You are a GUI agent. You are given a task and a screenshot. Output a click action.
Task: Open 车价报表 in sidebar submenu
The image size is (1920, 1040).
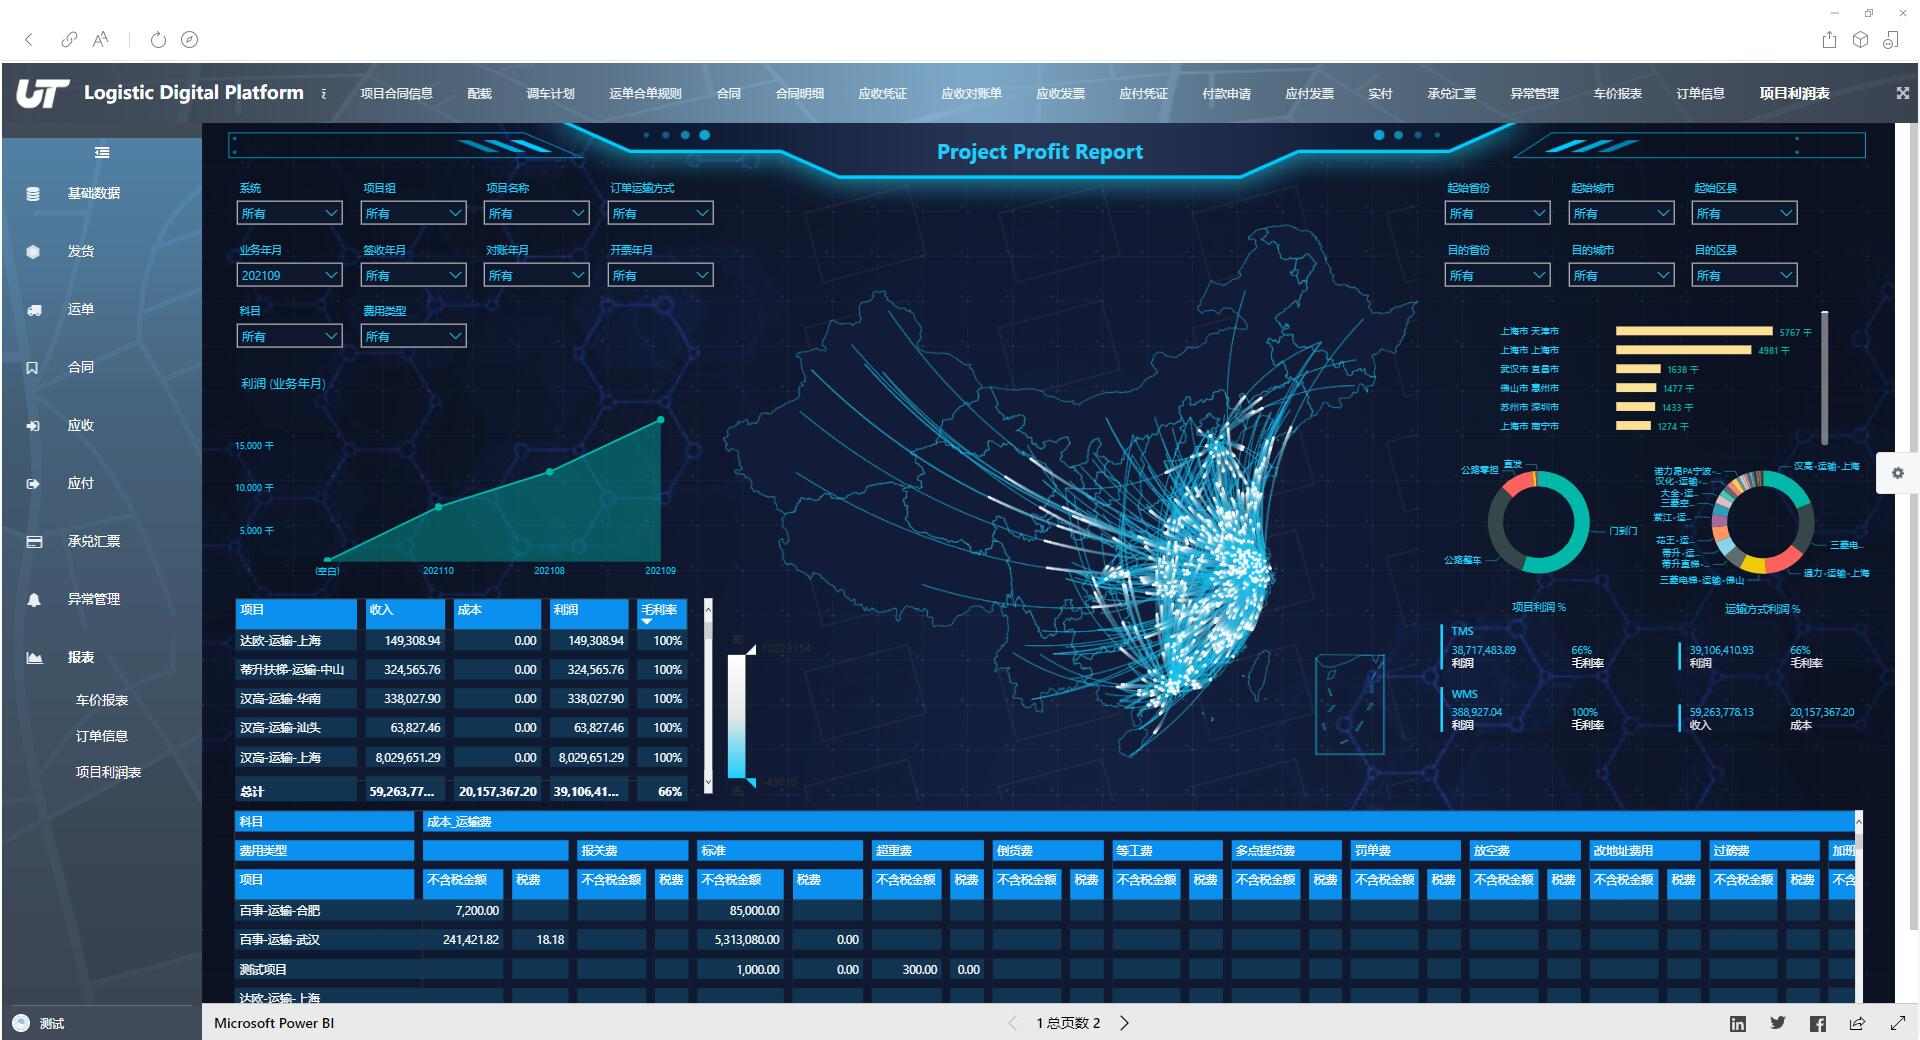click(102, 700)
